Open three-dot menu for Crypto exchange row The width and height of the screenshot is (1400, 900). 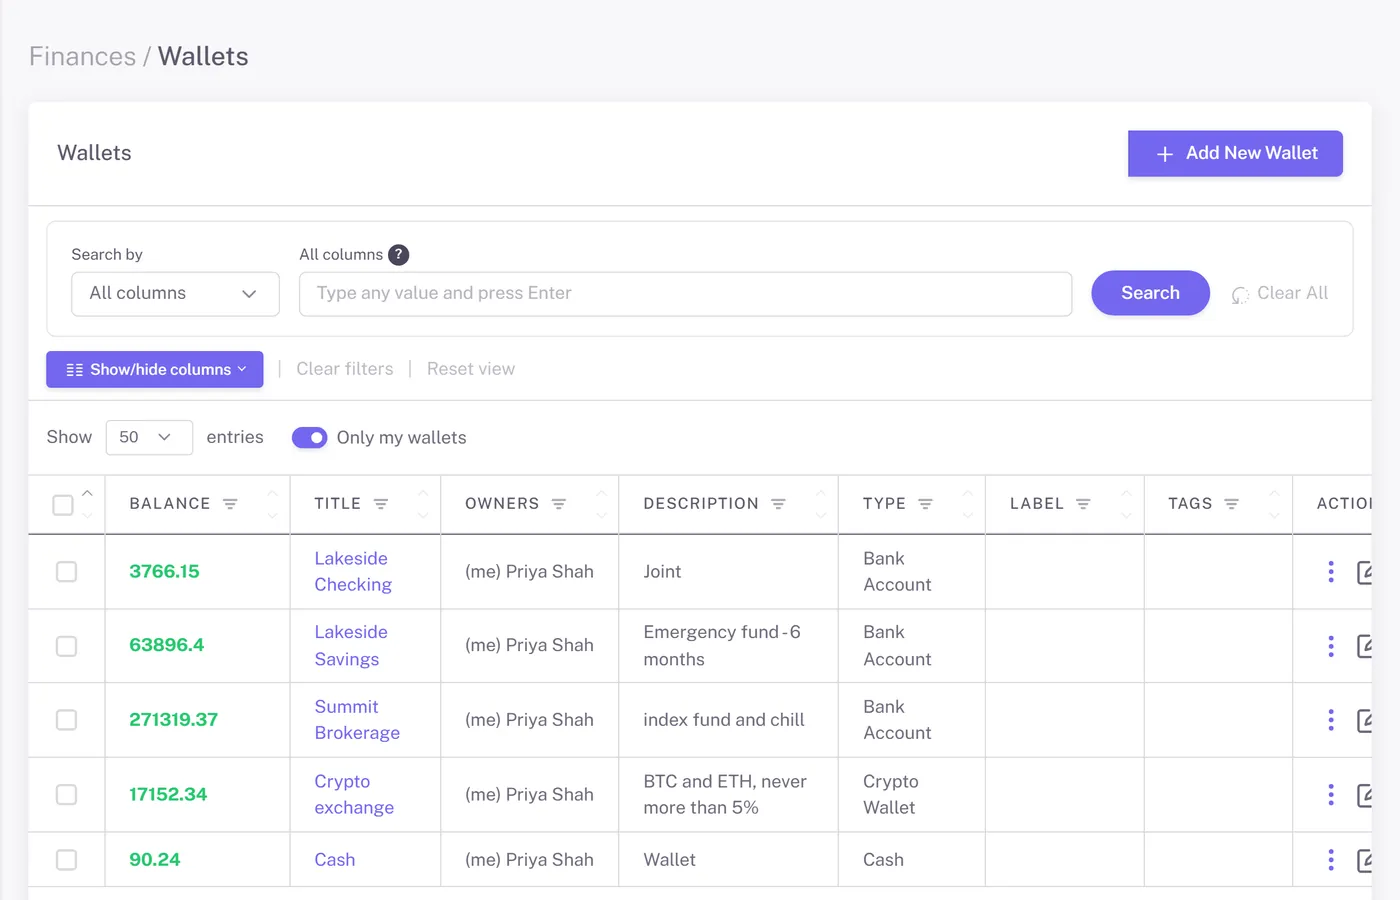pyautogui.click(x=1331, y=795)
